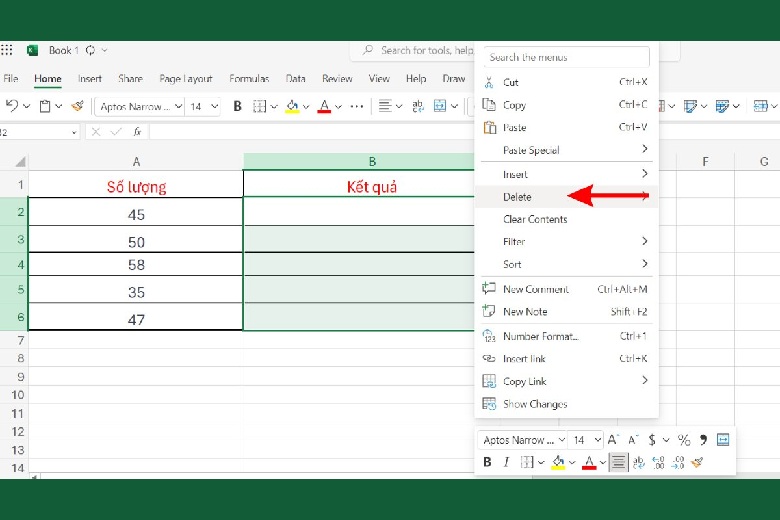Select column A header
780x520 pixels.
click(136, 162)
